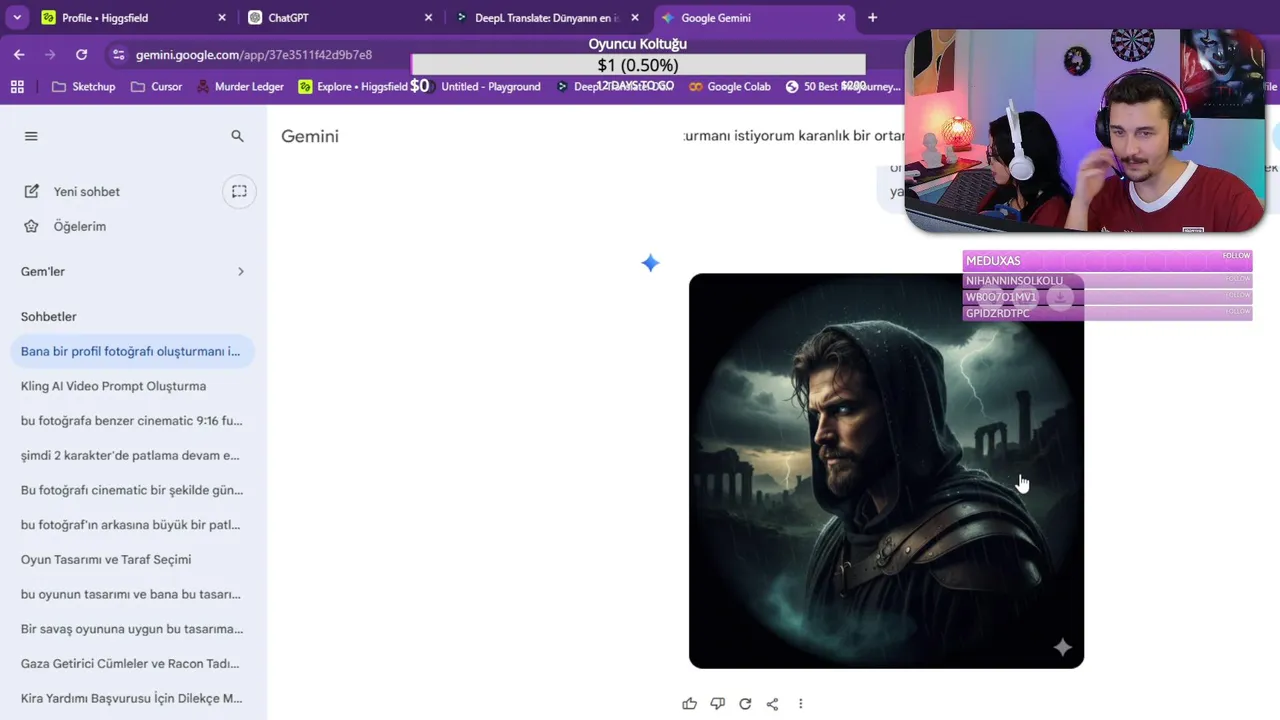Reload the page with the refresh icon
Viewport: 1280px width, 720px height.
(x=81, y=55)
